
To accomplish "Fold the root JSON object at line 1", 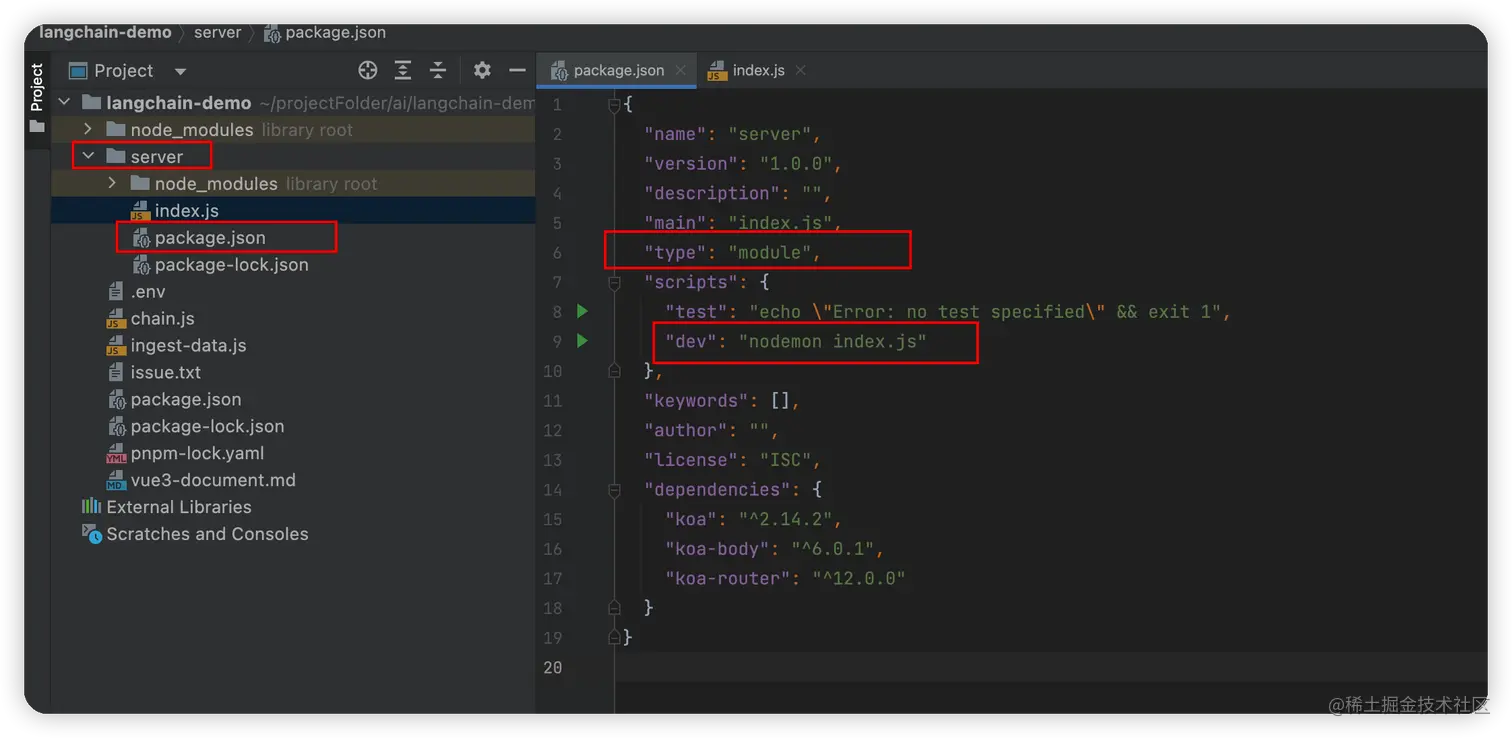I will click(615, 104).
